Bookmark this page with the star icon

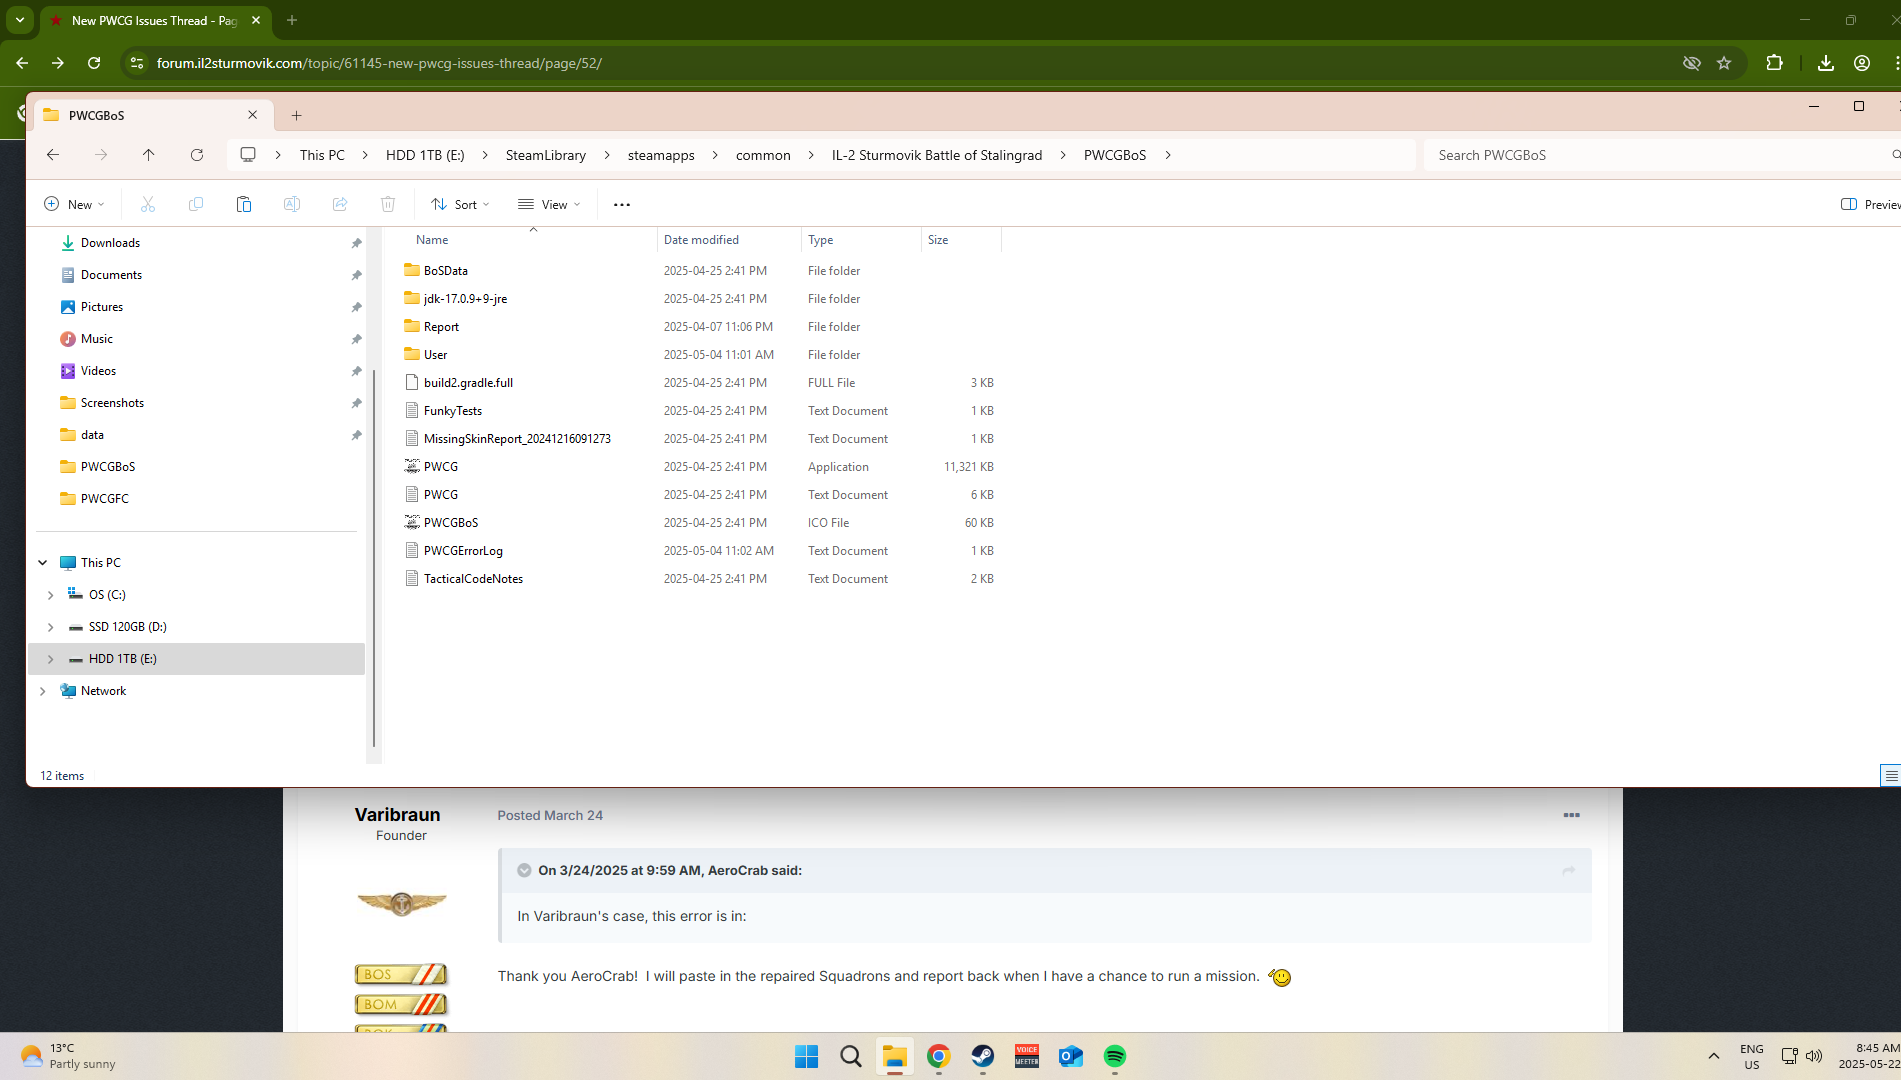[1724, 63]
